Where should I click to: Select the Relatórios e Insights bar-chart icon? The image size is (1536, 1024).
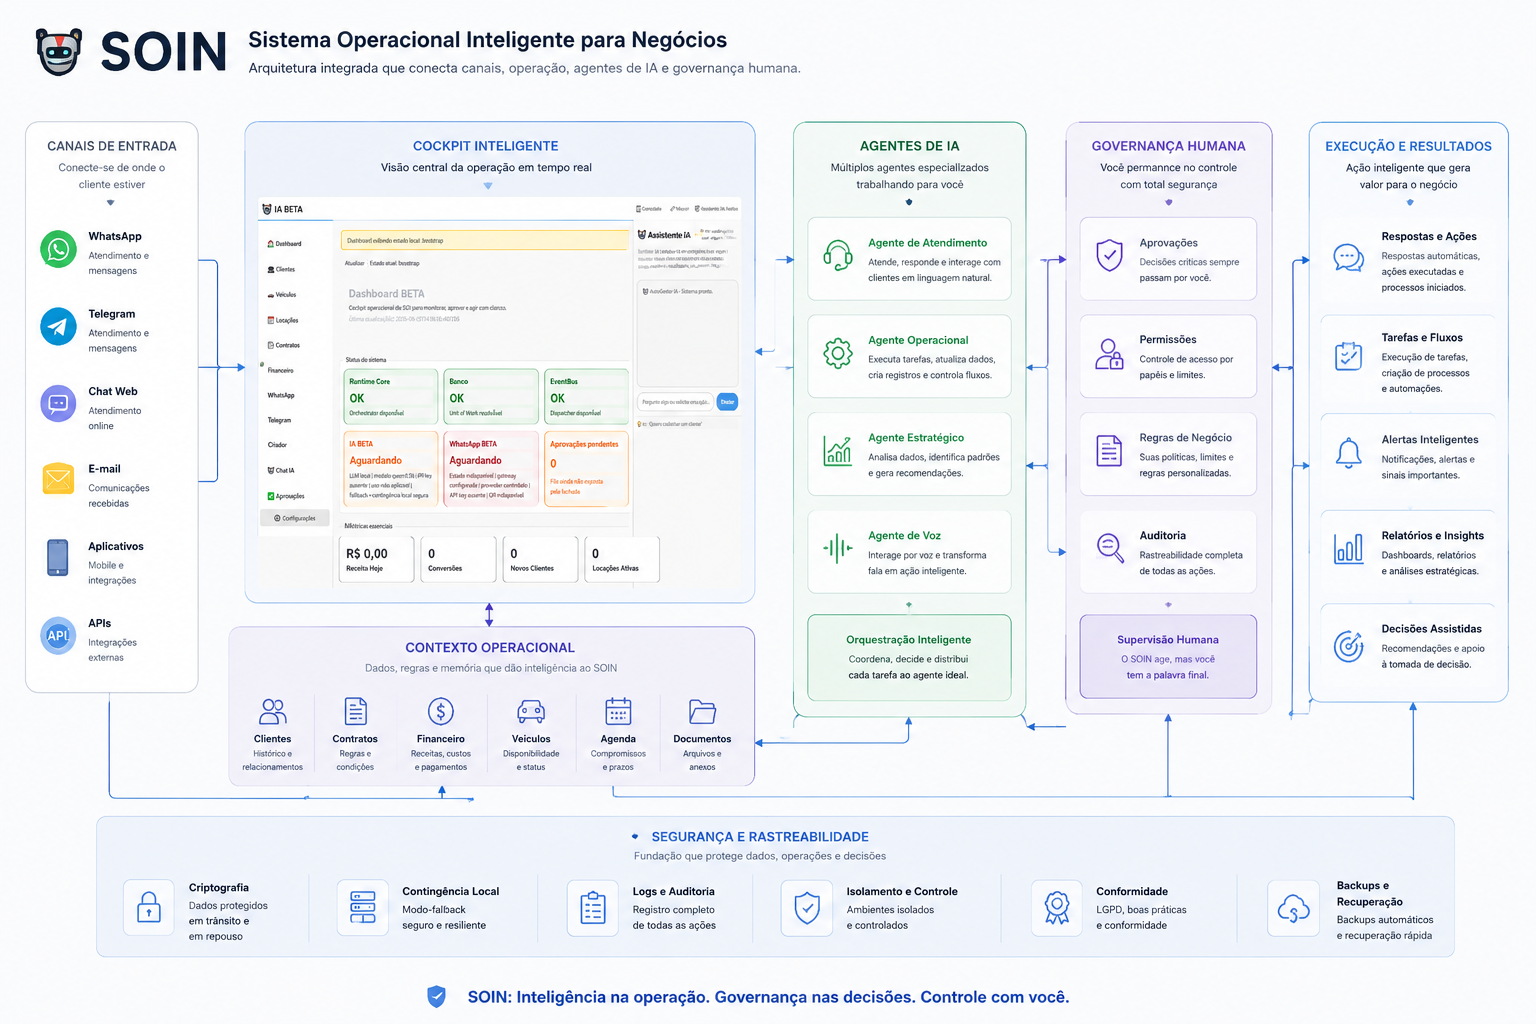1349,548
